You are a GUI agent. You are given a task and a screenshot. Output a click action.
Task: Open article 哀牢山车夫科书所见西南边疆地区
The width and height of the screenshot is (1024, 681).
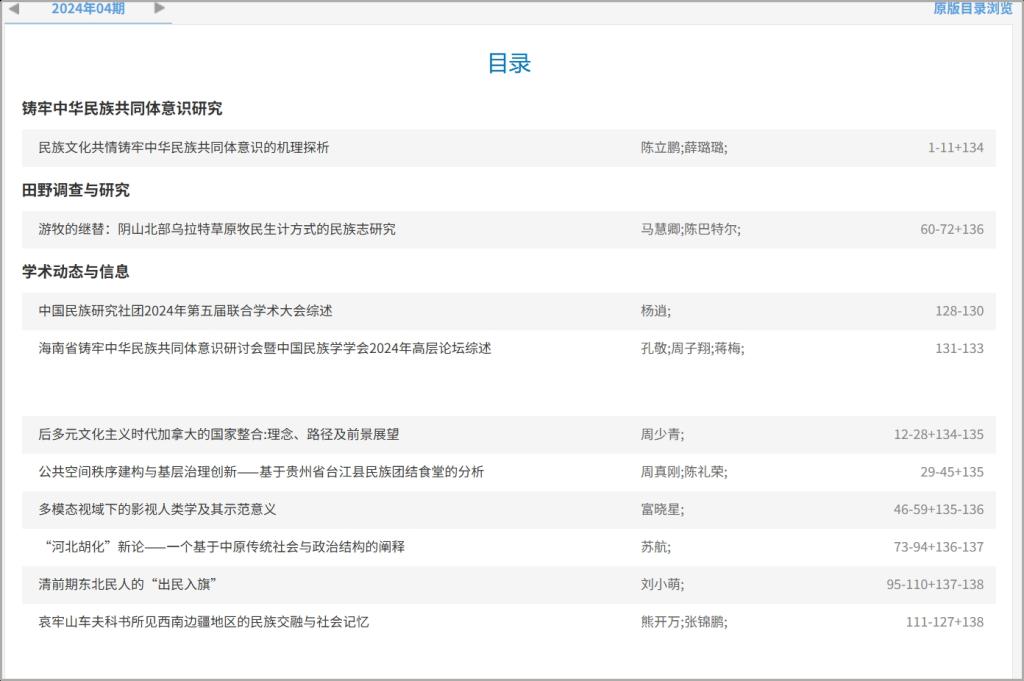pyautogui.click(x=204, y=622)
